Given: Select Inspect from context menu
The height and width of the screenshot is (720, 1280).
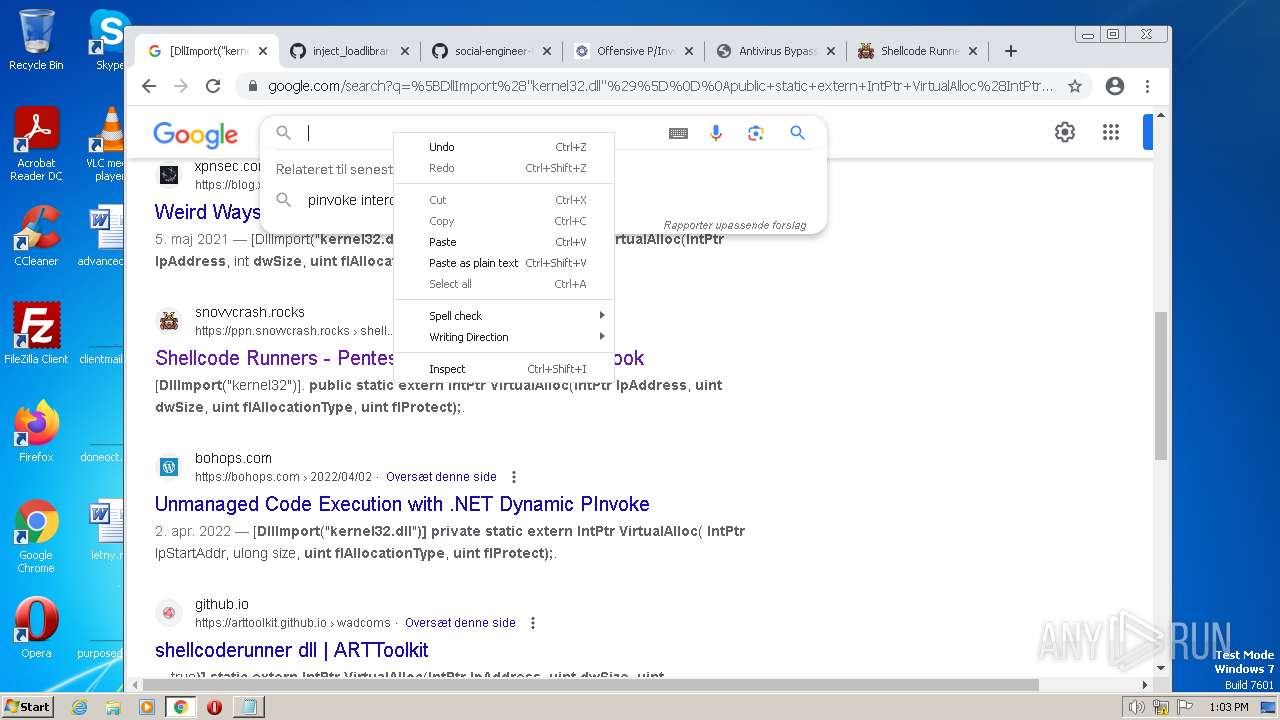Looking at the screenshot, I should tap(504, 369).
